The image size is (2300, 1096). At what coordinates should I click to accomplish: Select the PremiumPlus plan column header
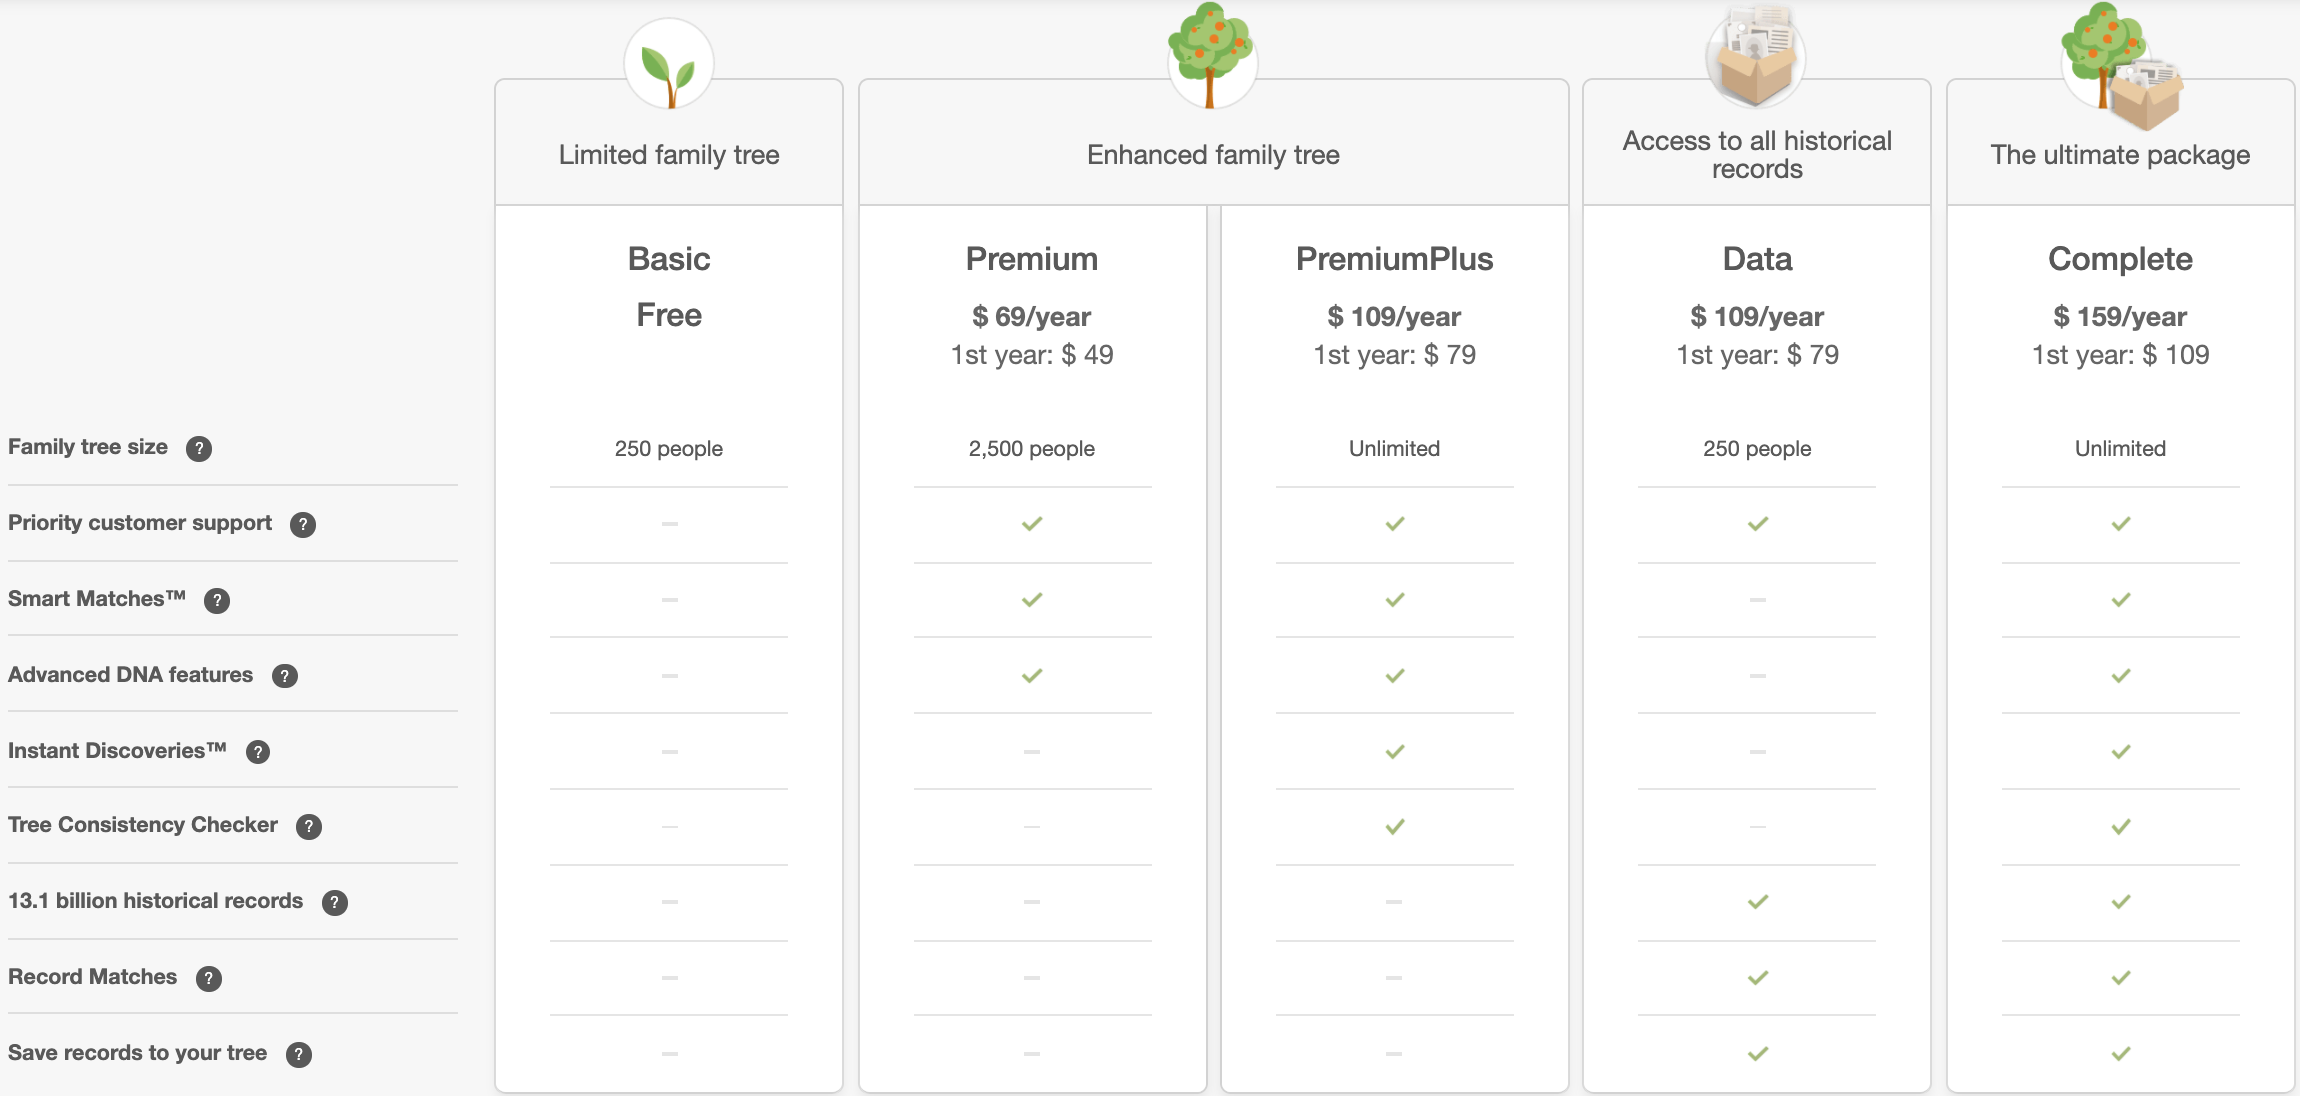(x=1394, y=259)
